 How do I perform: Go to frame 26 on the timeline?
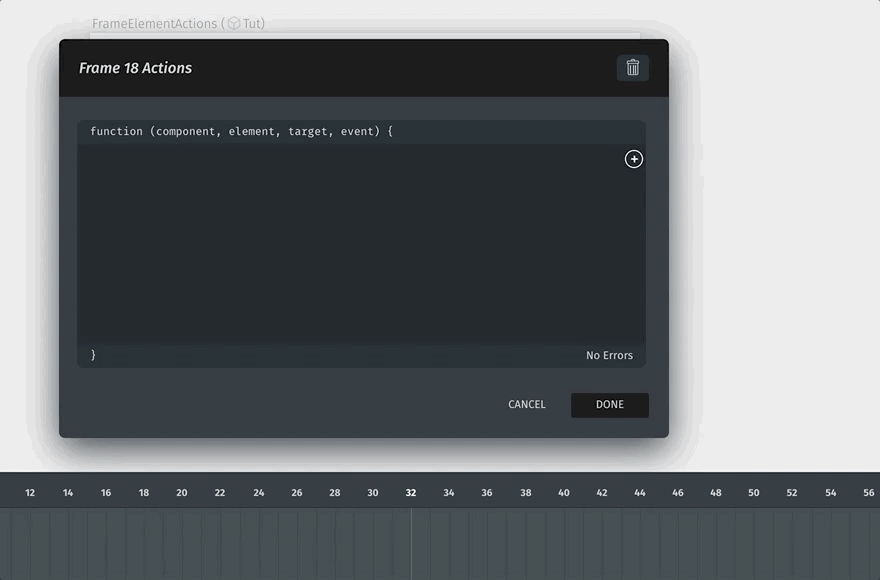tap(297, 492)
